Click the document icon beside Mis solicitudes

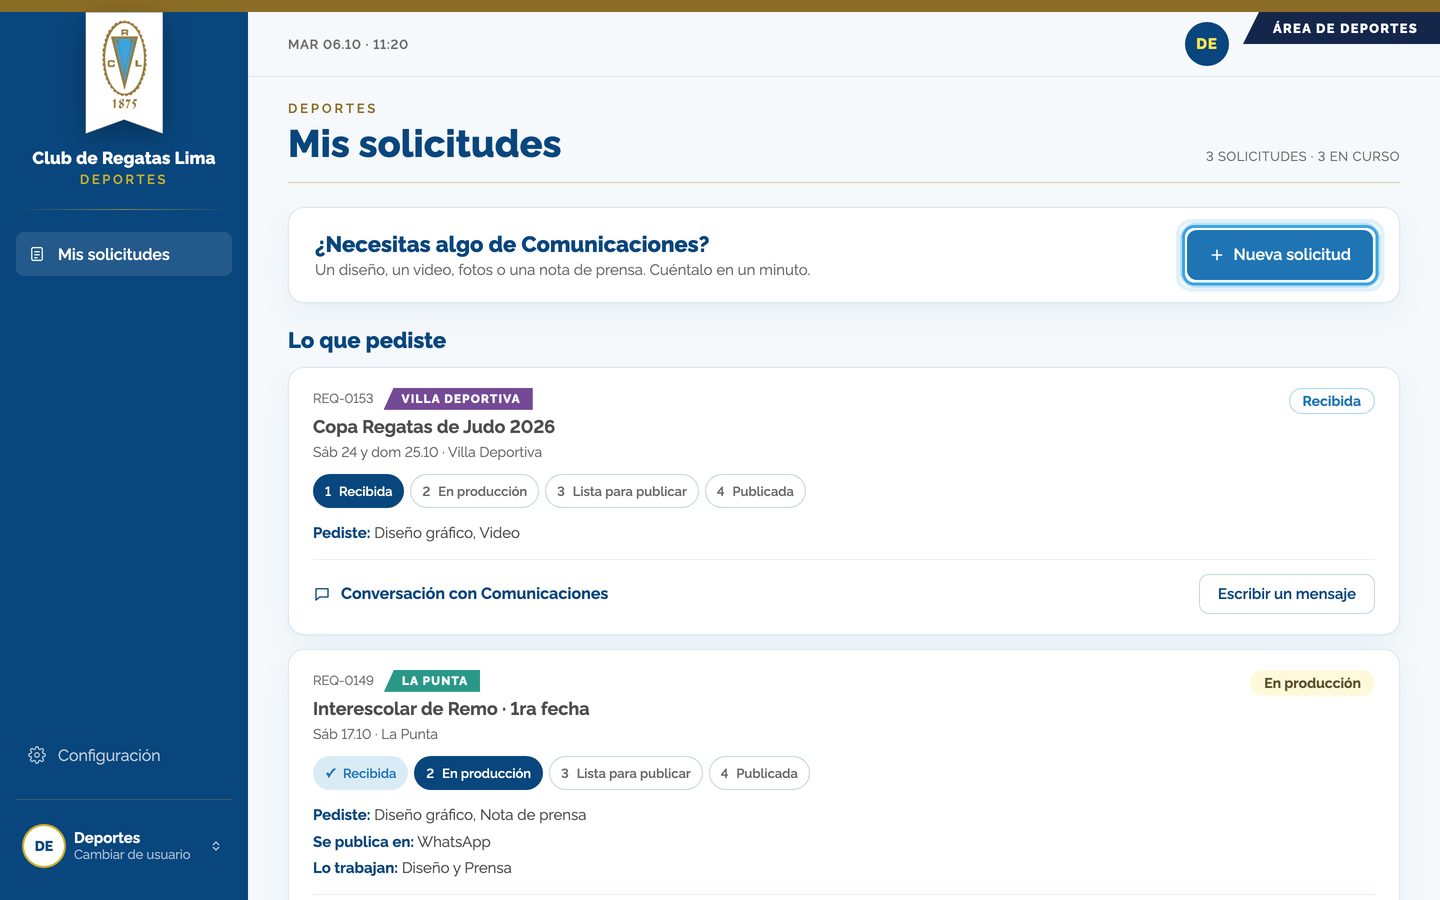point(37,254)
